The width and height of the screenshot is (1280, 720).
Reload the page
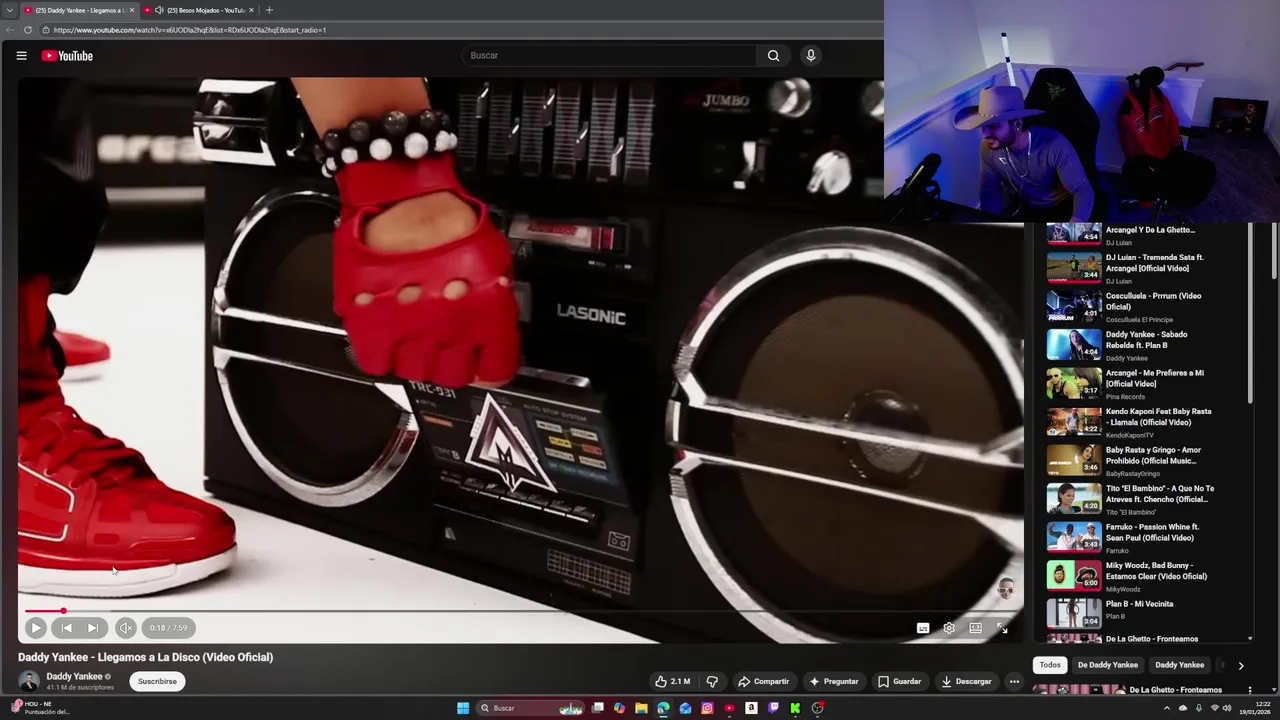coord(27,30)
